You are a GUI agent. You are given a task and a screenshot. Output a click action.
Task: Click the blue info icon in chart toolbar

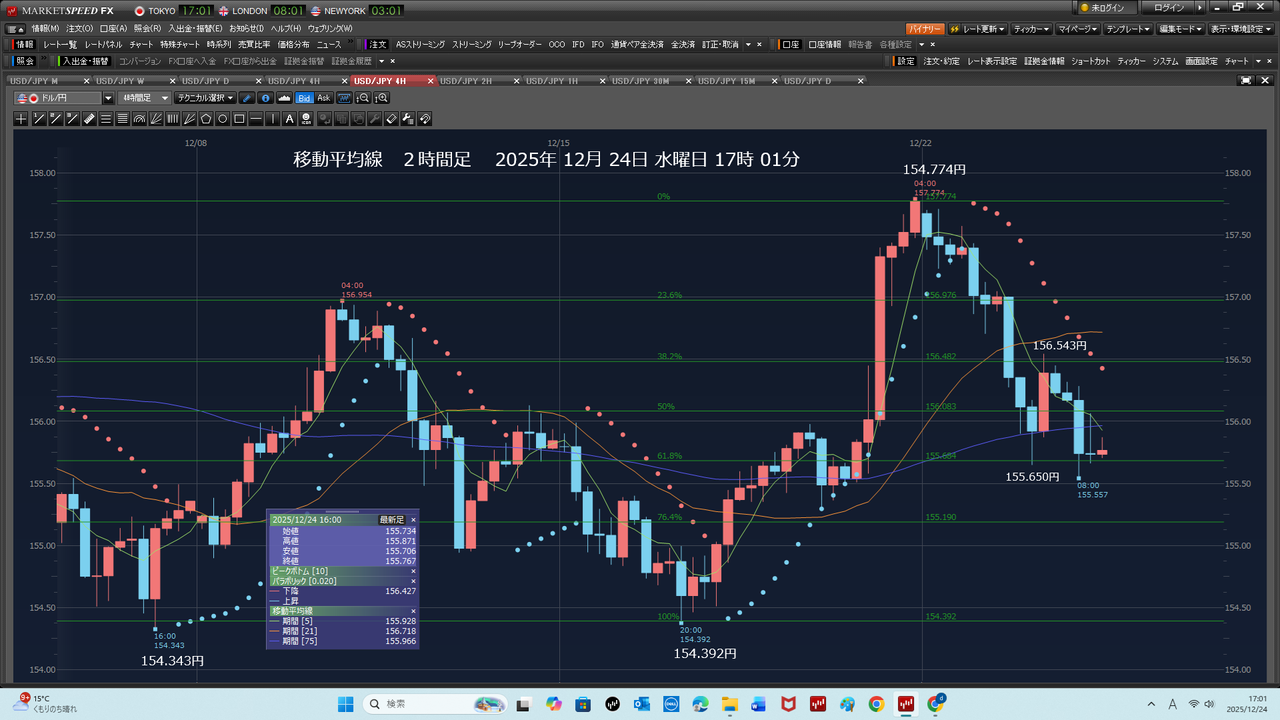click(x=265, y=98)
